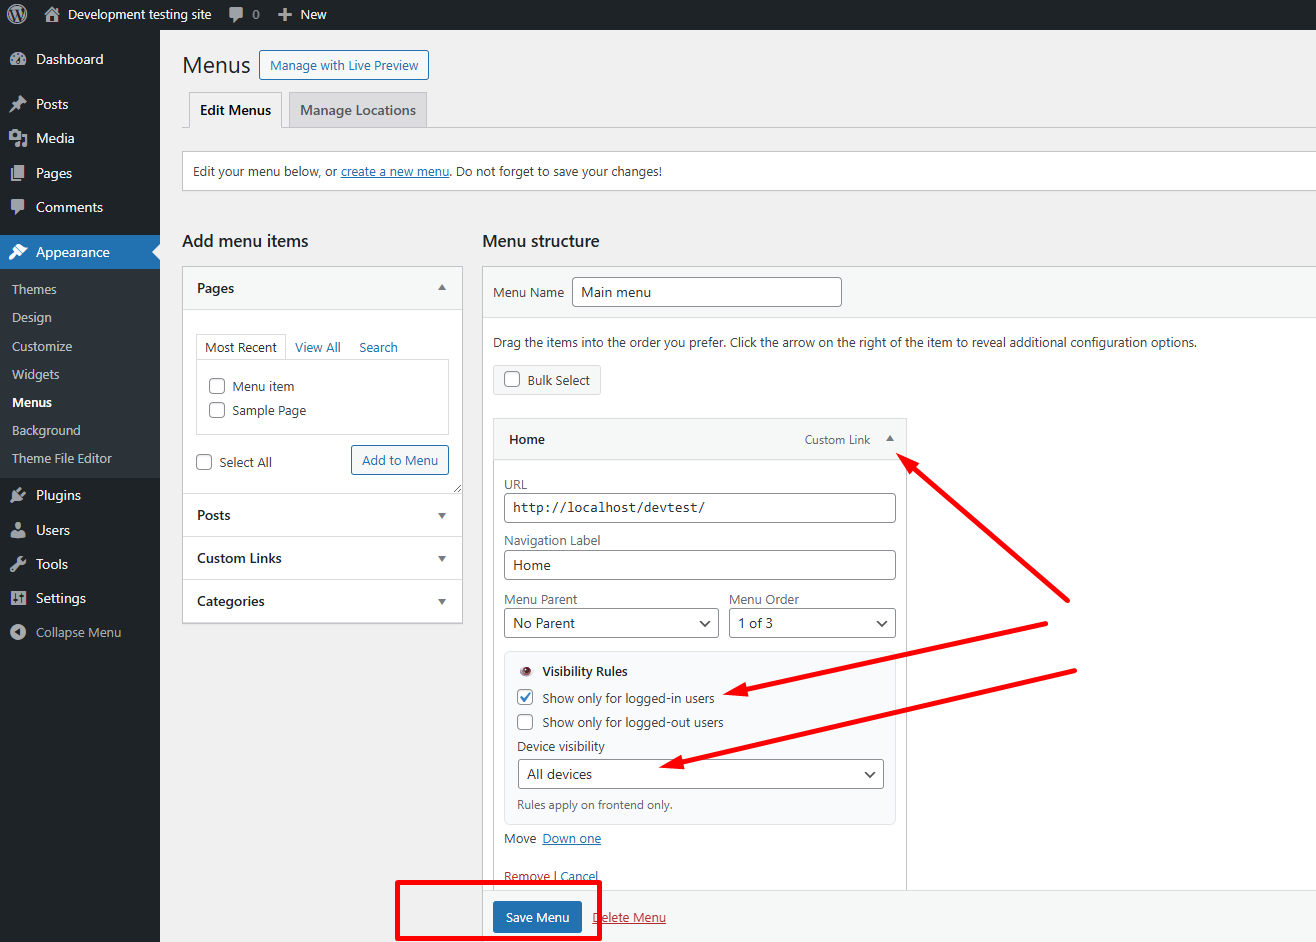Viewport: 1316px width, 942px height.
Task: Click the Comments speech bubble sidebar icon
Action: (x=18, y=207)
